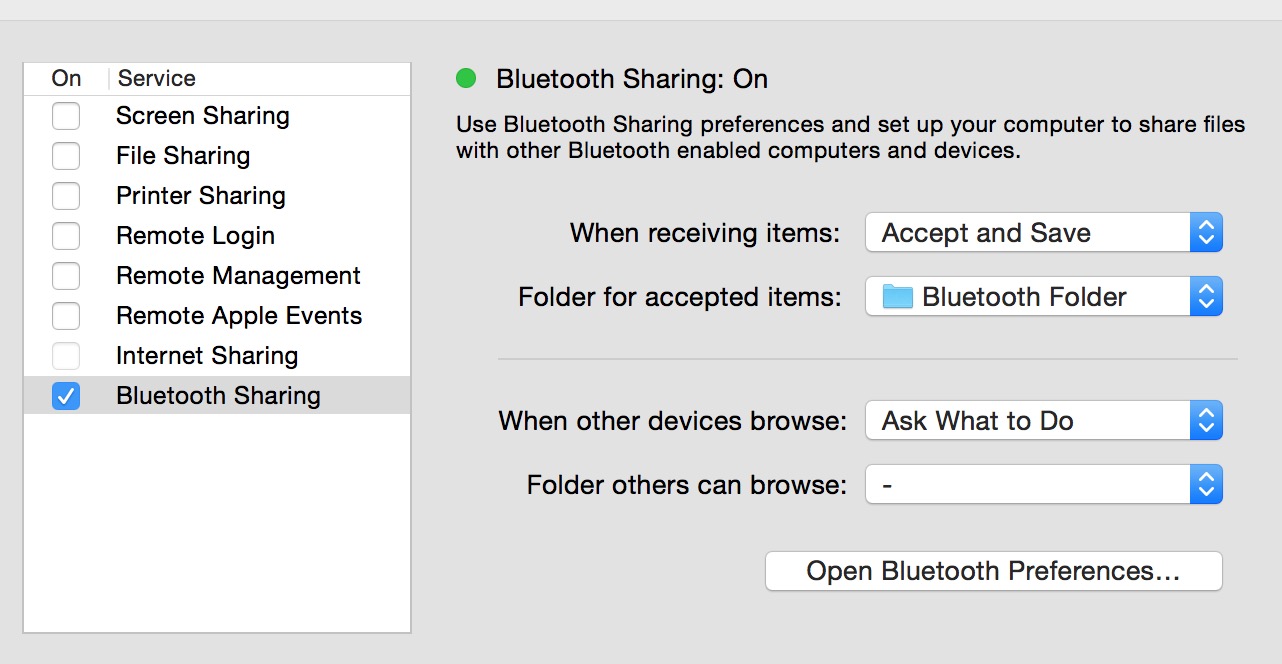Image resolution: width=1282 pixels, height=664 pixels.
Task: Open the Folder others can browse dropdown
Action: (x=1043, y=485)
